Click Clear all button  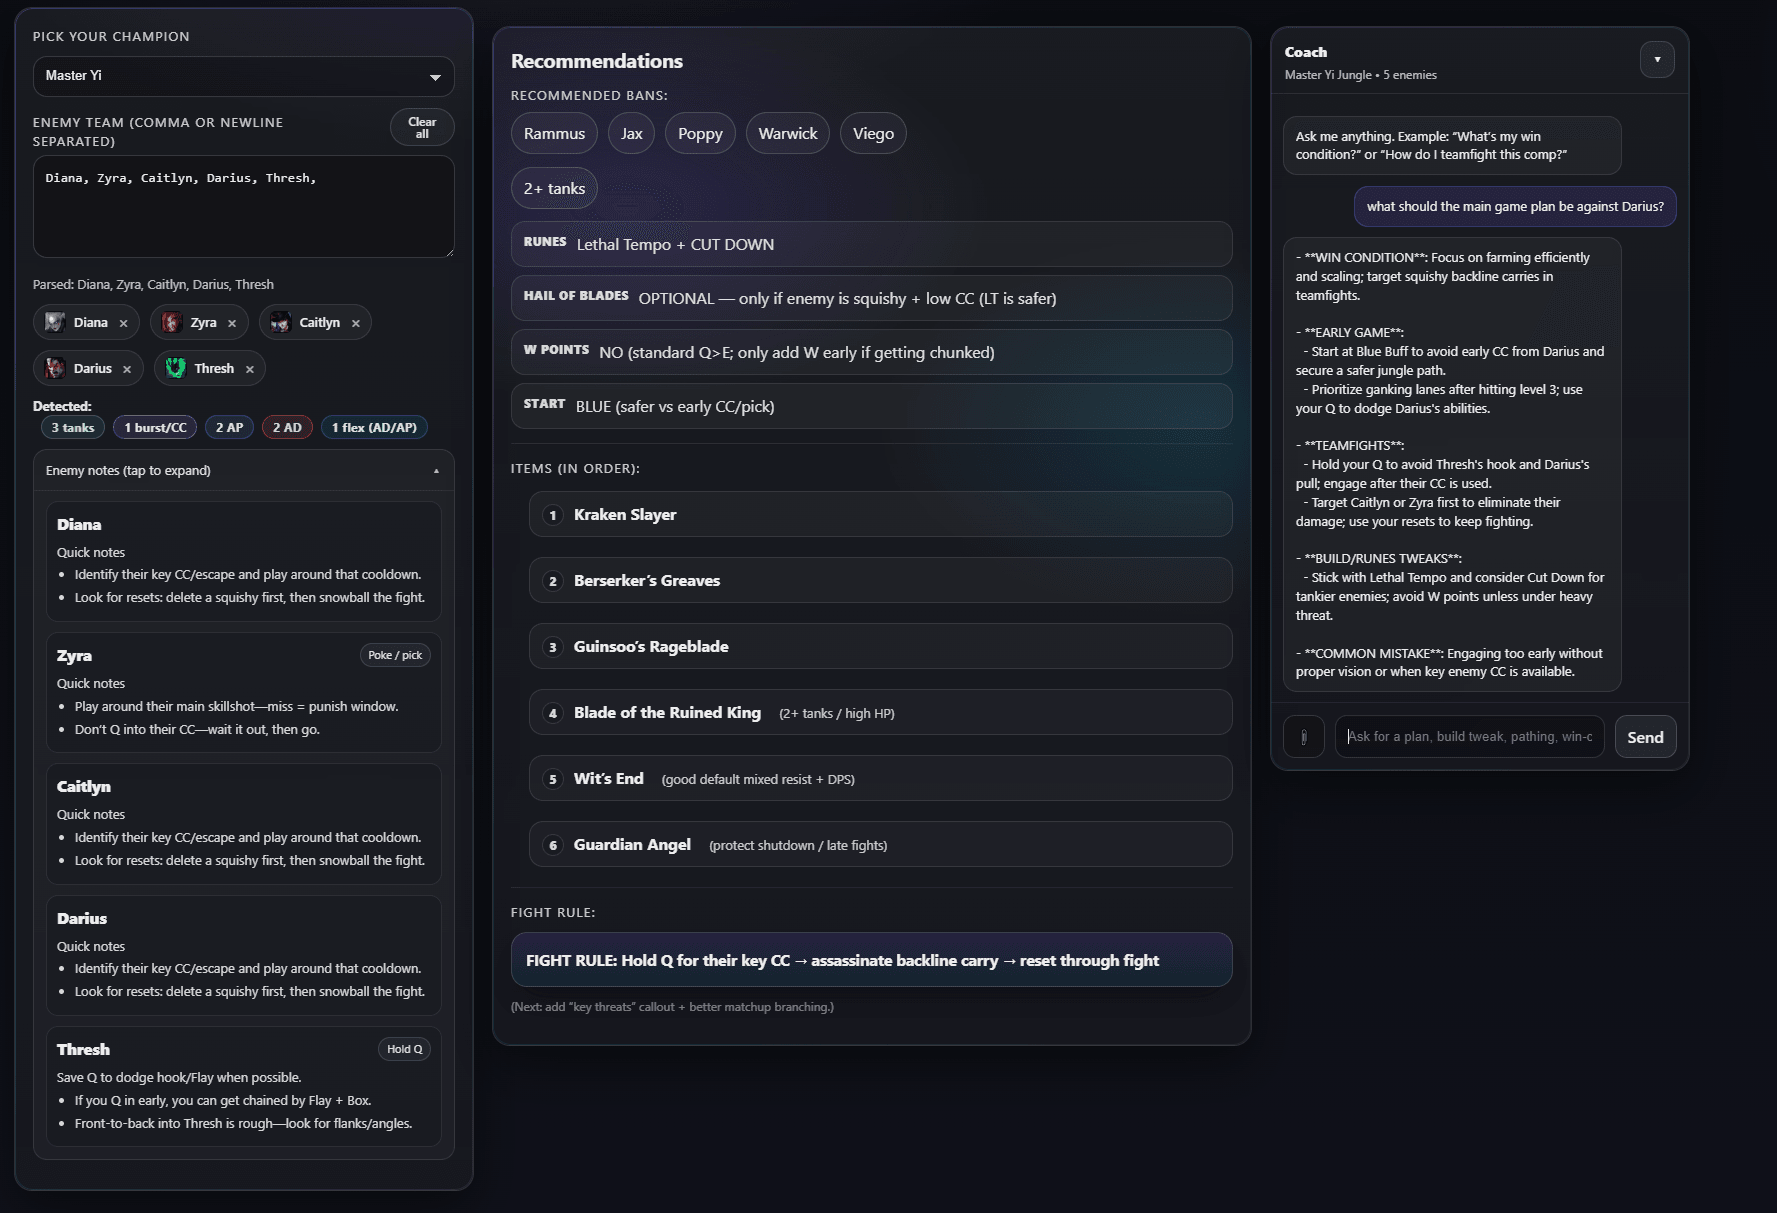[x=422, y=128]
